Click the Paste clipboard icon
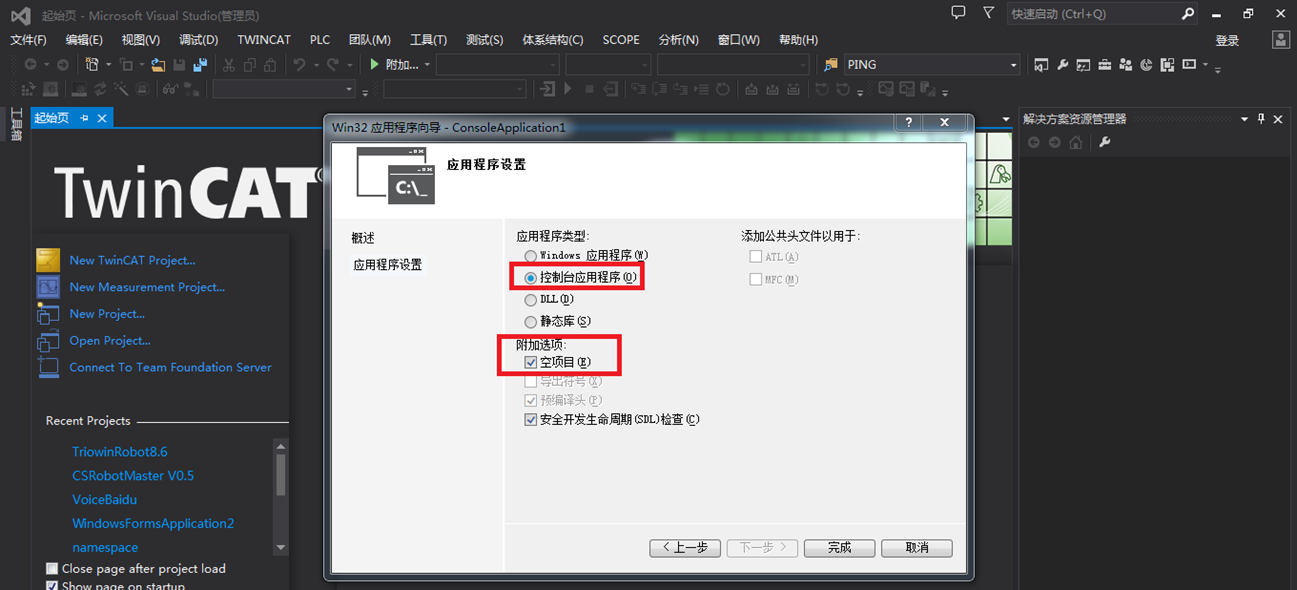Viewport: 1297px width, 590px height. (271, 65)
